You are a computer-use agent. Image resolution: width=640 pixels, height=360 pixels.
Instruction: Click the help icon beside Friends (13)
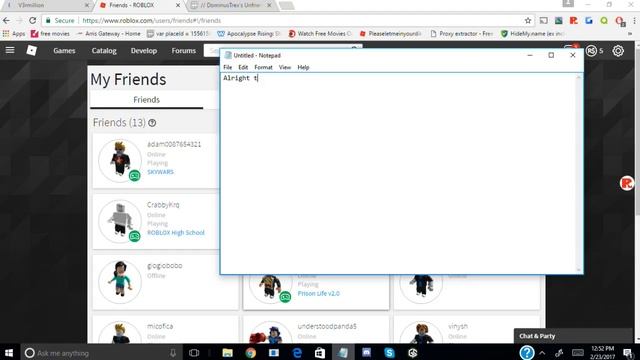(x=152, y=123)
